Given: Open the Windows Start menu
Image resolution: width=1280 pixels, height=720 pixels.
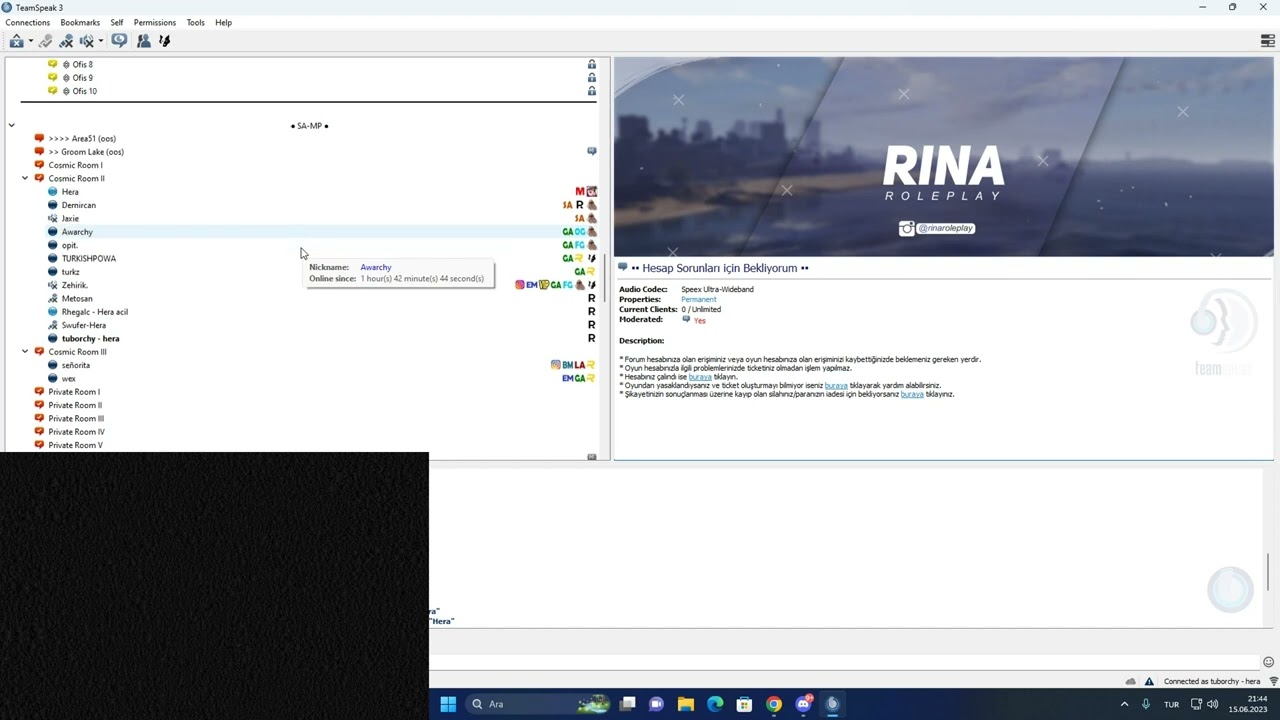Looking at the screenshot, I should click(x=448, y=704).
